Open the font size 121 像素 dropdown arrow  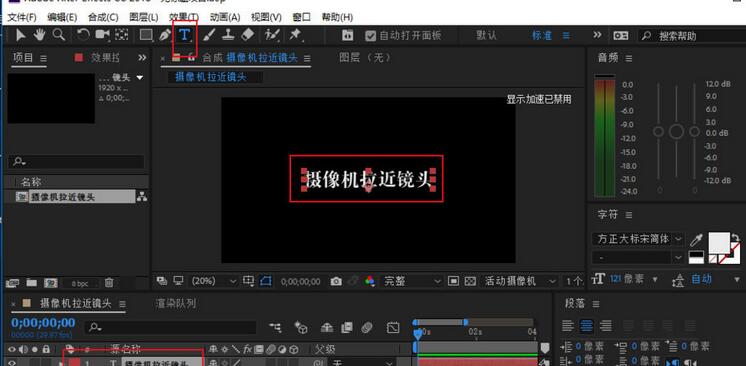point(656,279)
